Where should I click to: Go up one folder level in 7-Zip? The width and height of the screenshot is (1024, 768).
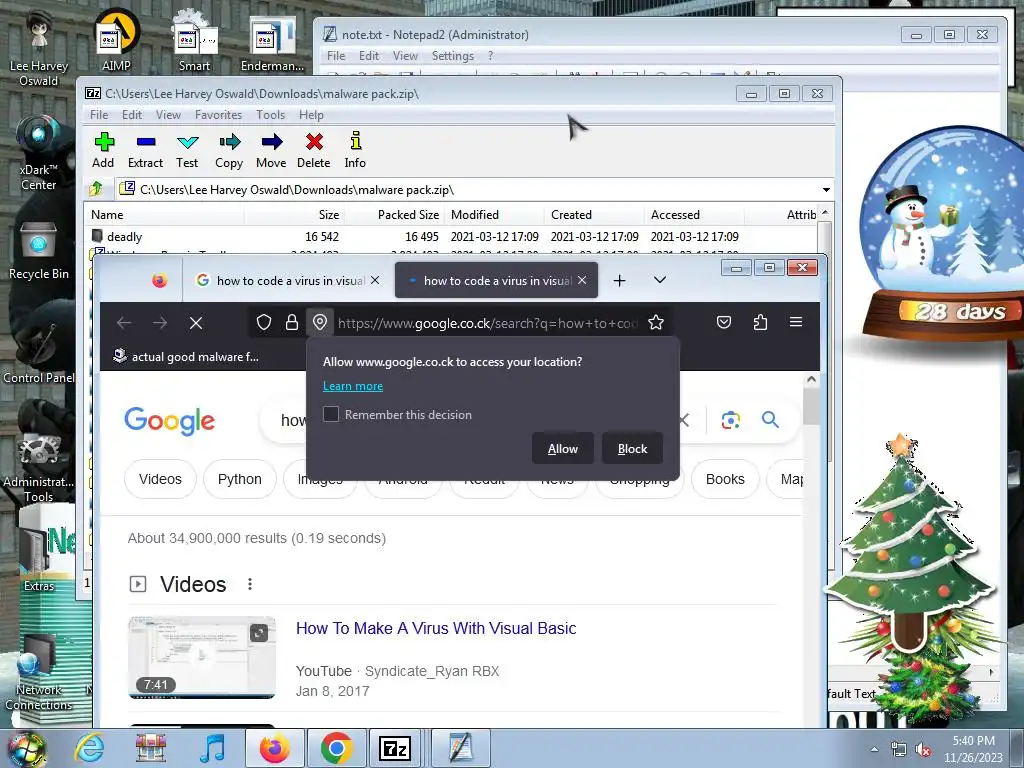tap(97, 189)
